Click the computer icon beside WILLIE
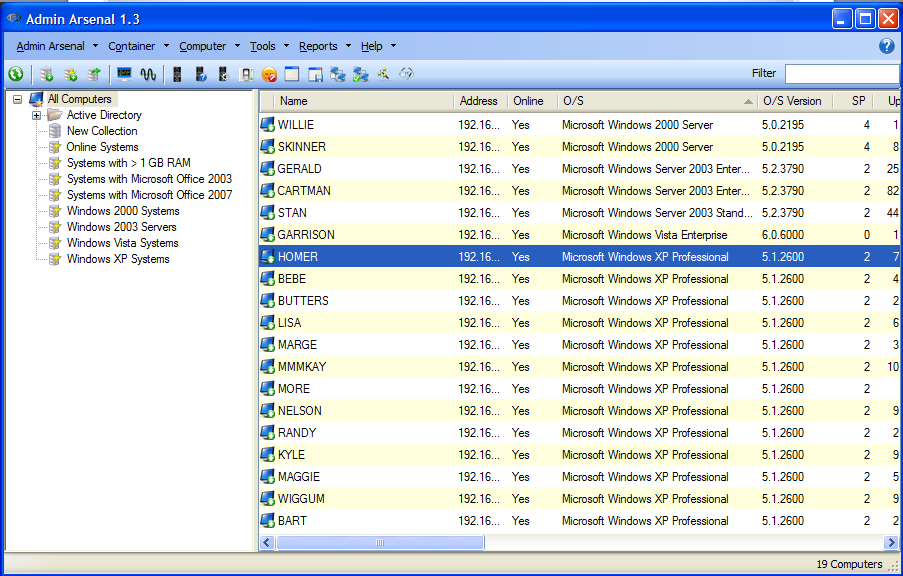 pos(267,124)
